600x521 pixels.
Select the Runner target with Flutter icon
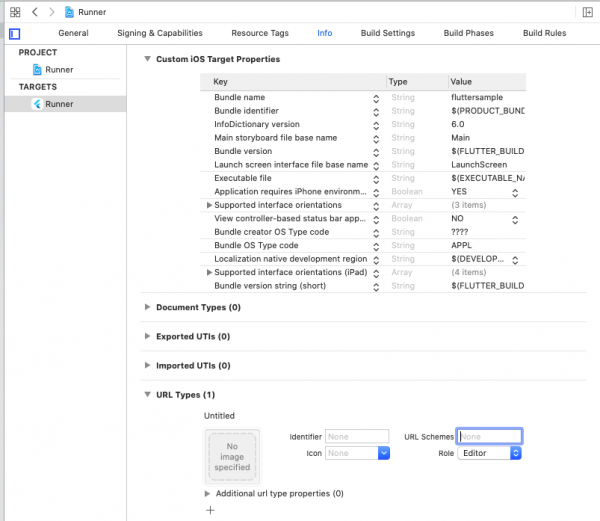(x=59, y=104)
